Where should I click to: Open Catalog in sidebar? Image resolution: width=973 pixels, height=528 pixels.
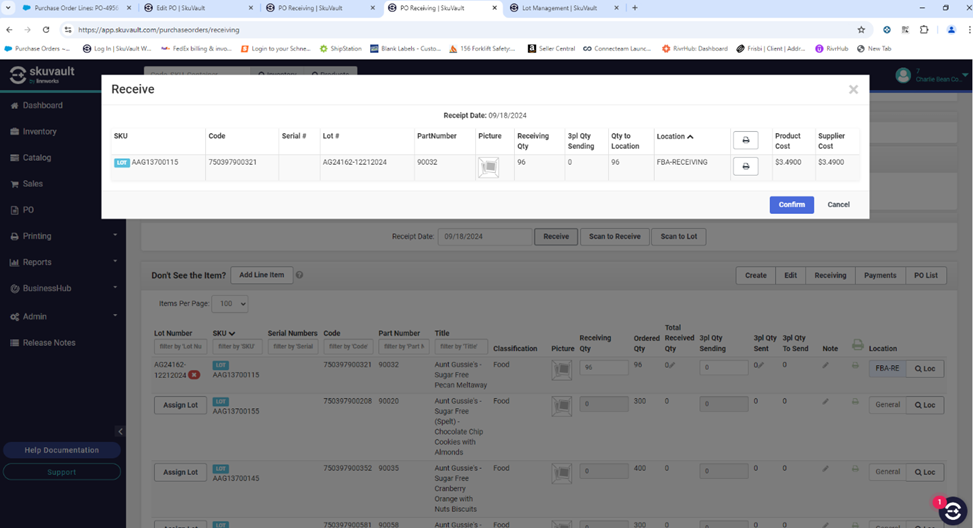click(x=37, y=158)
